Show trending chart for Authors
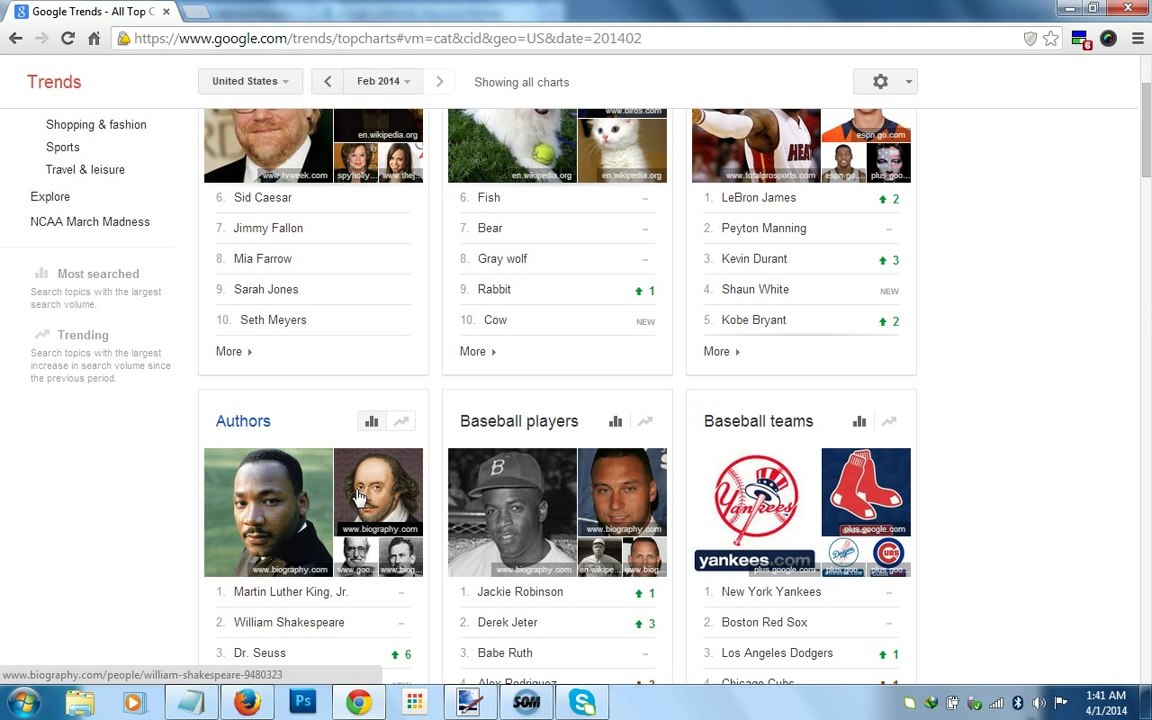This screenshot has width=1152, height=720. coord(401,421)
